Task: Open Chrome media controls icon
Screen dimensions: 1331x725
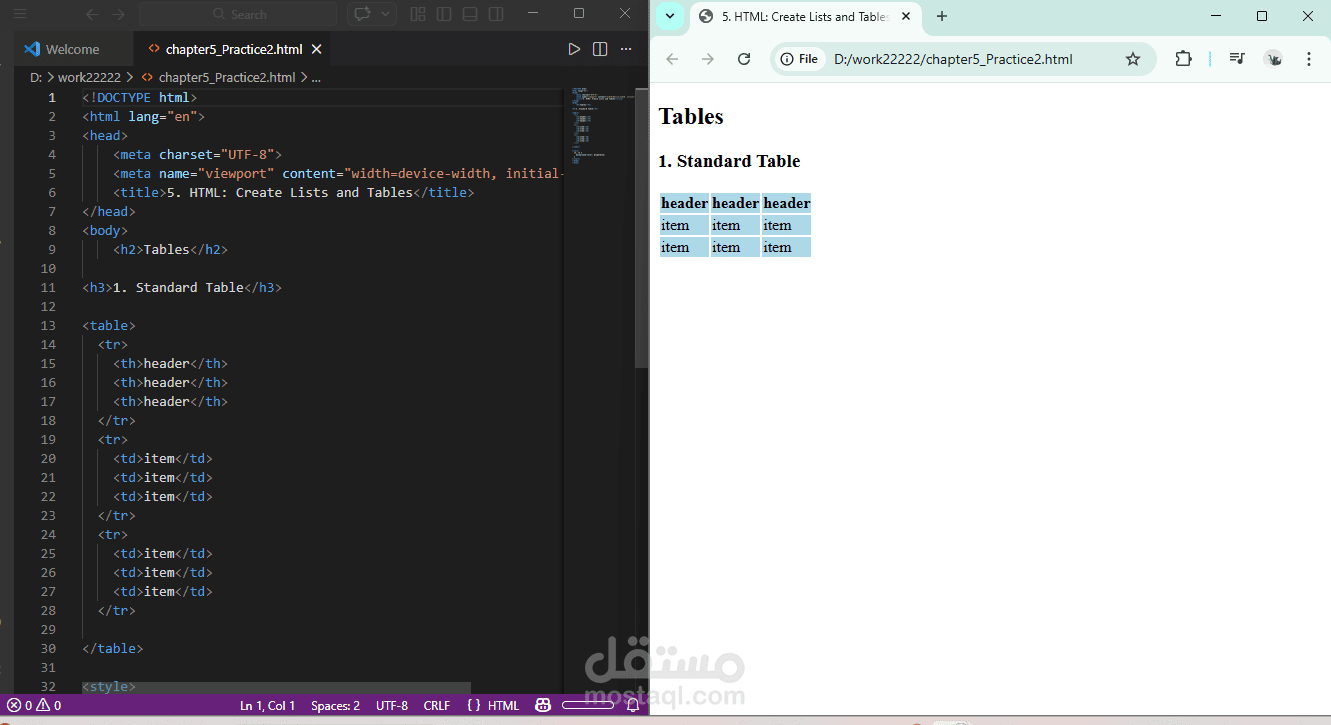Action: (1237, 59)
